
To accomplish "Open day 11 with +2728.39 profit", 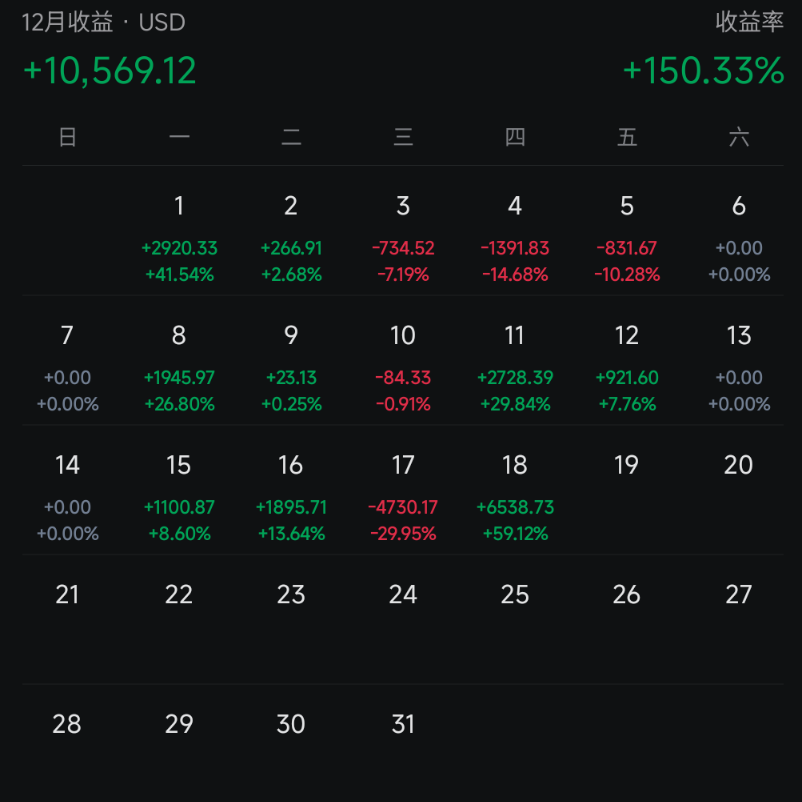I will (515, 367).
